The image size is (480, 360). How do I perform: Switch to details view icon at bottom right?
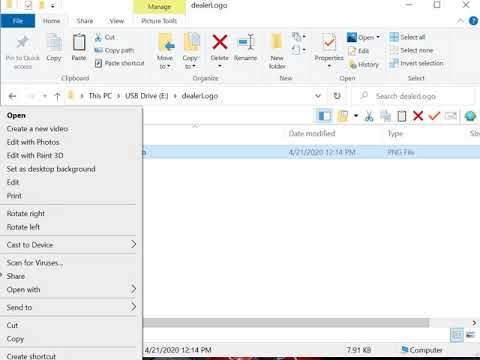tap(457, 335)
